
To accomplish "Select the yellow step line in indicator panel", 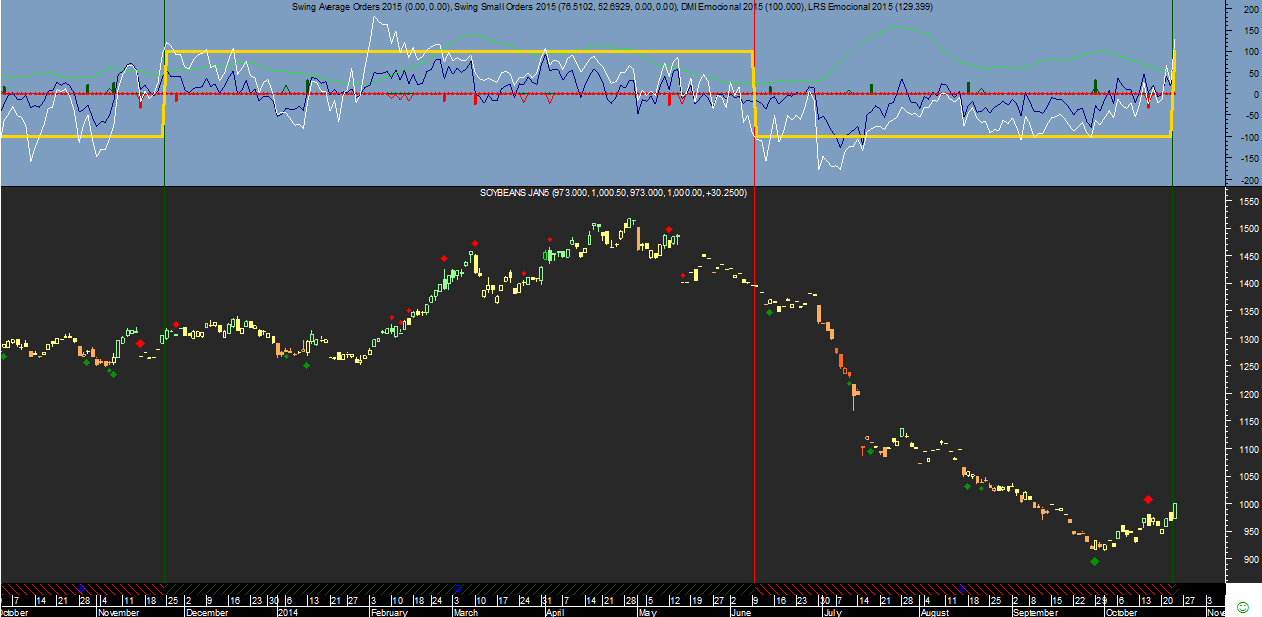I will click(450, 51).
